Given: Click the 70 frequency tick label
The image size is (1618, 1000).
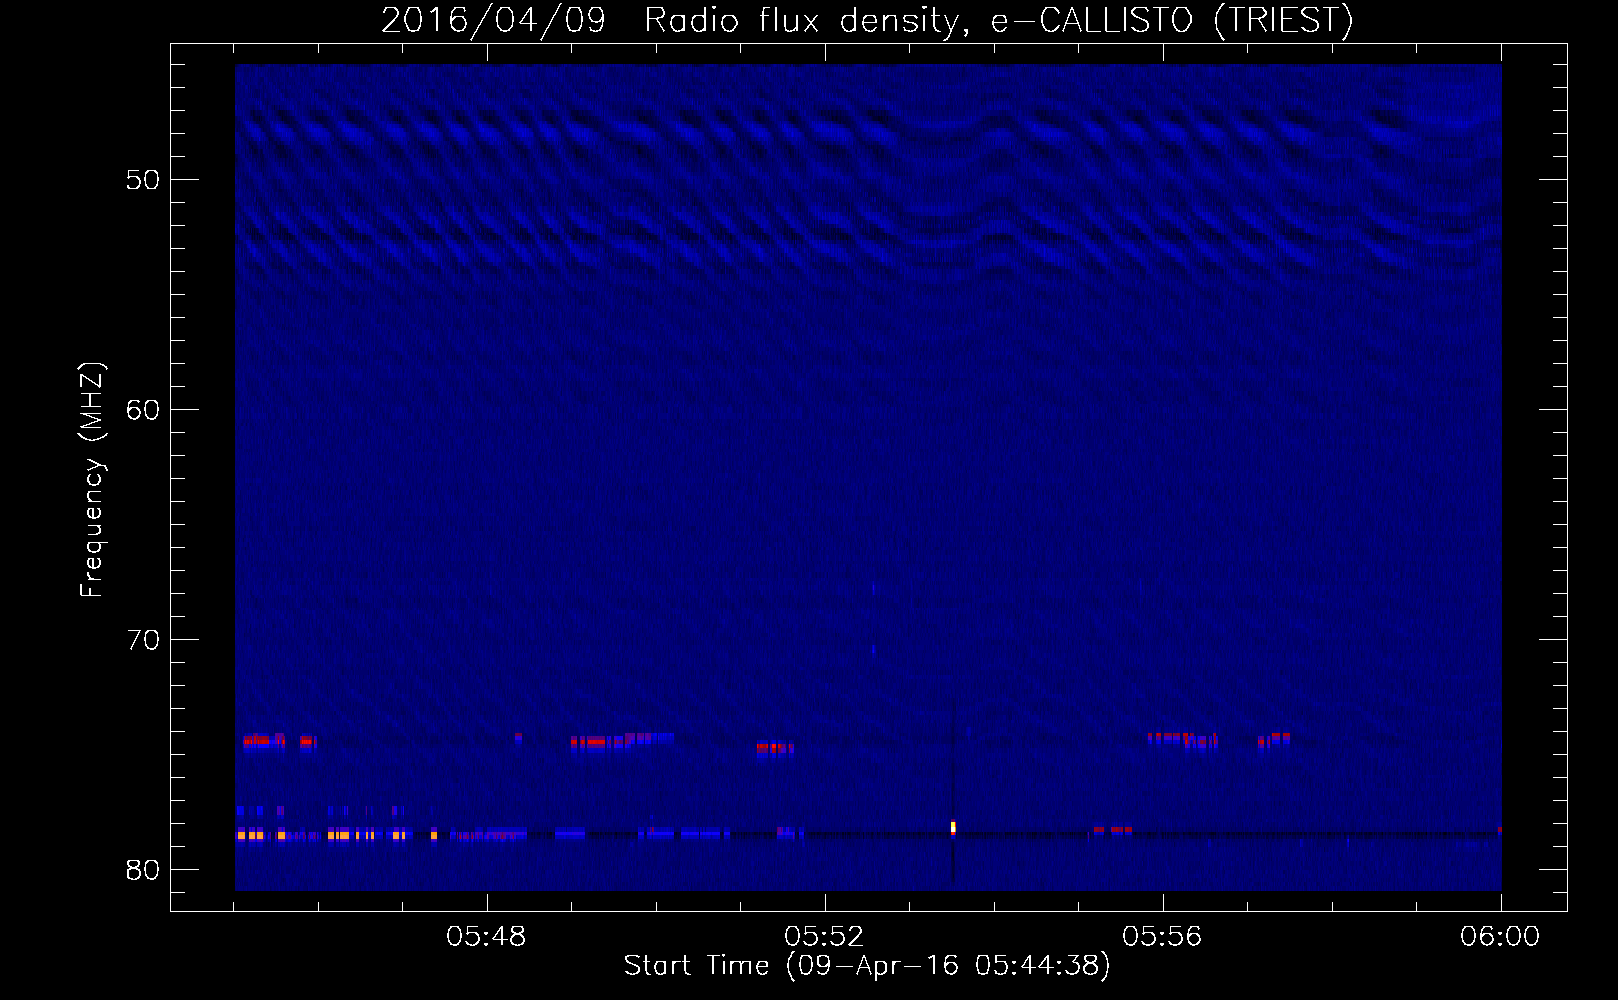Looking at the screenshot, I should (143, 640).
